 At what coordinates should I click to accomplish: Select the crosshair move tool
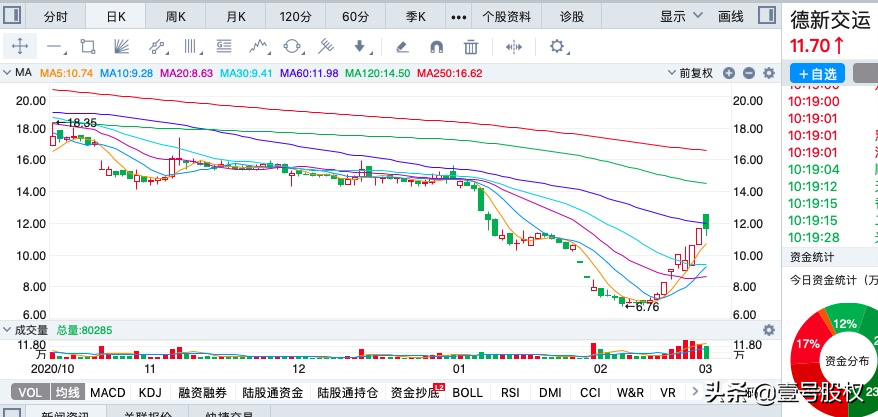(x=21, y=47)
